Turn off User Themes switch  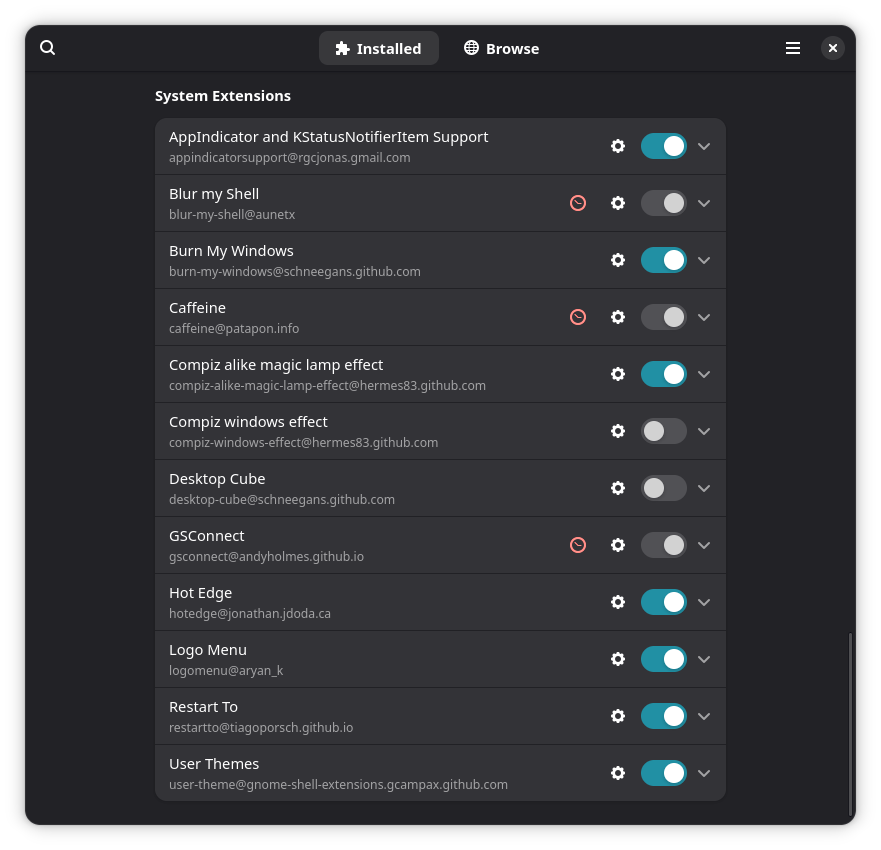(x=664, y=773)
